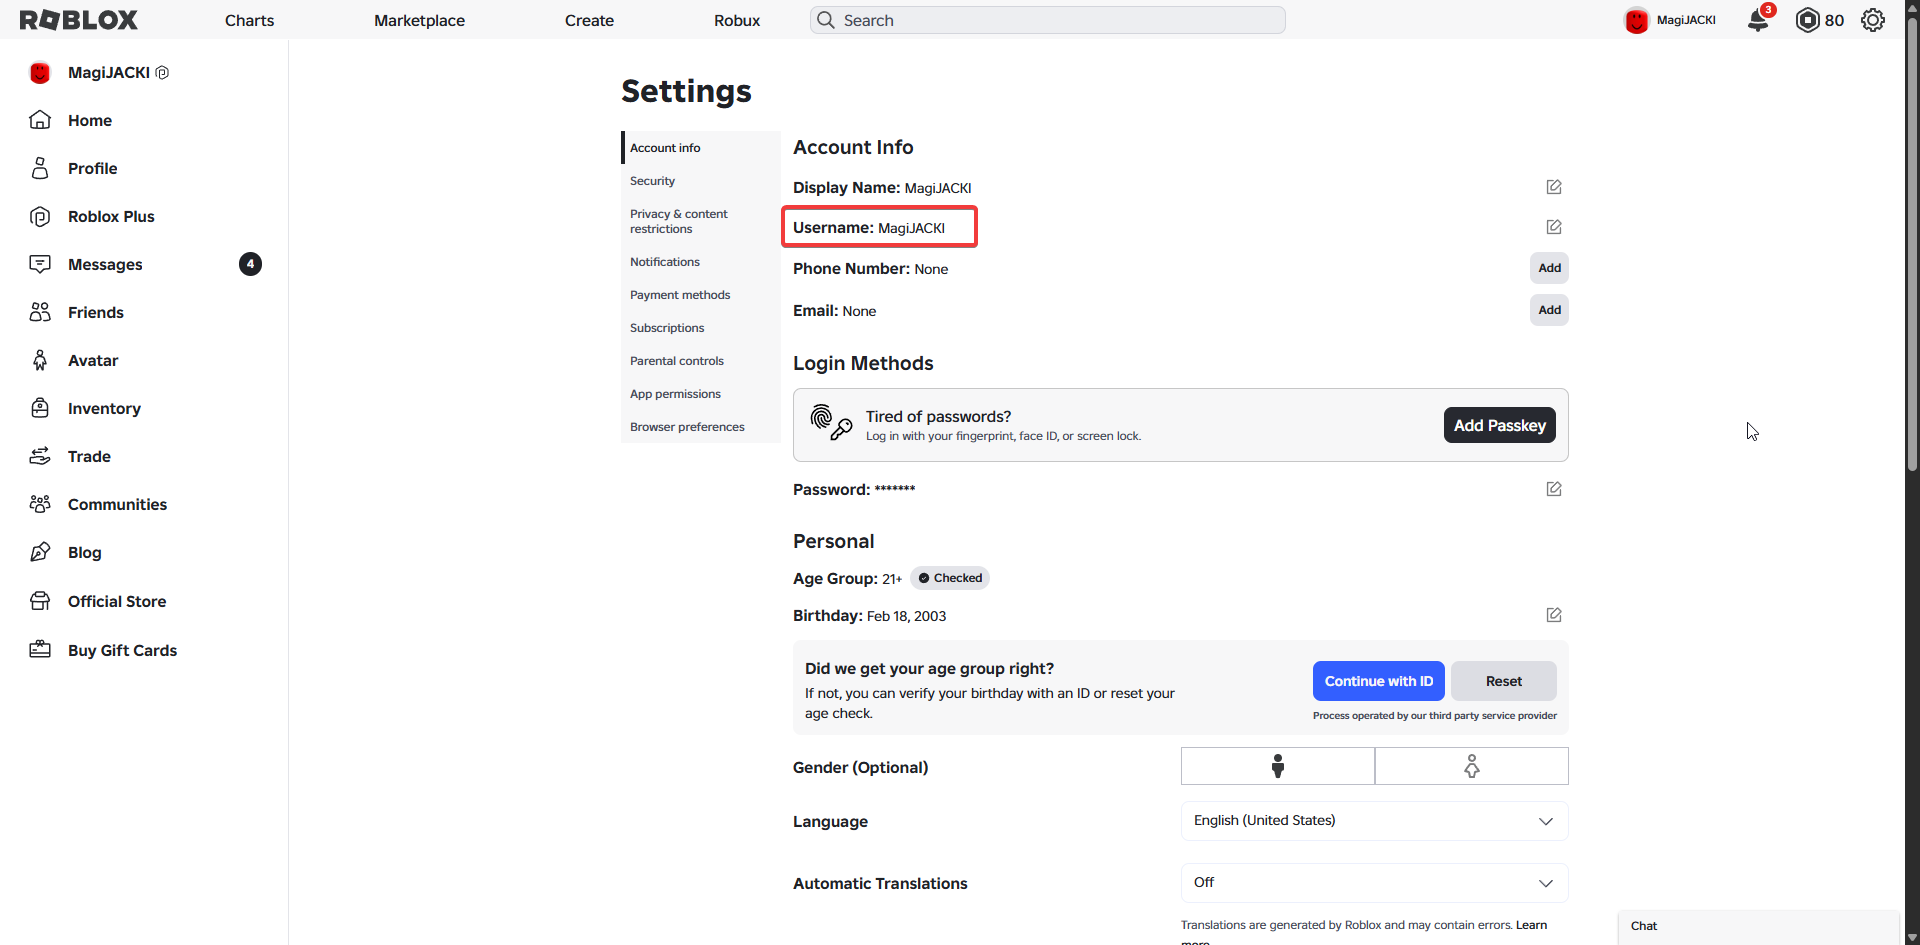Go to Robux in the top navigation
This screenshot has width=1920, height=945.
(x=737, y=20)
